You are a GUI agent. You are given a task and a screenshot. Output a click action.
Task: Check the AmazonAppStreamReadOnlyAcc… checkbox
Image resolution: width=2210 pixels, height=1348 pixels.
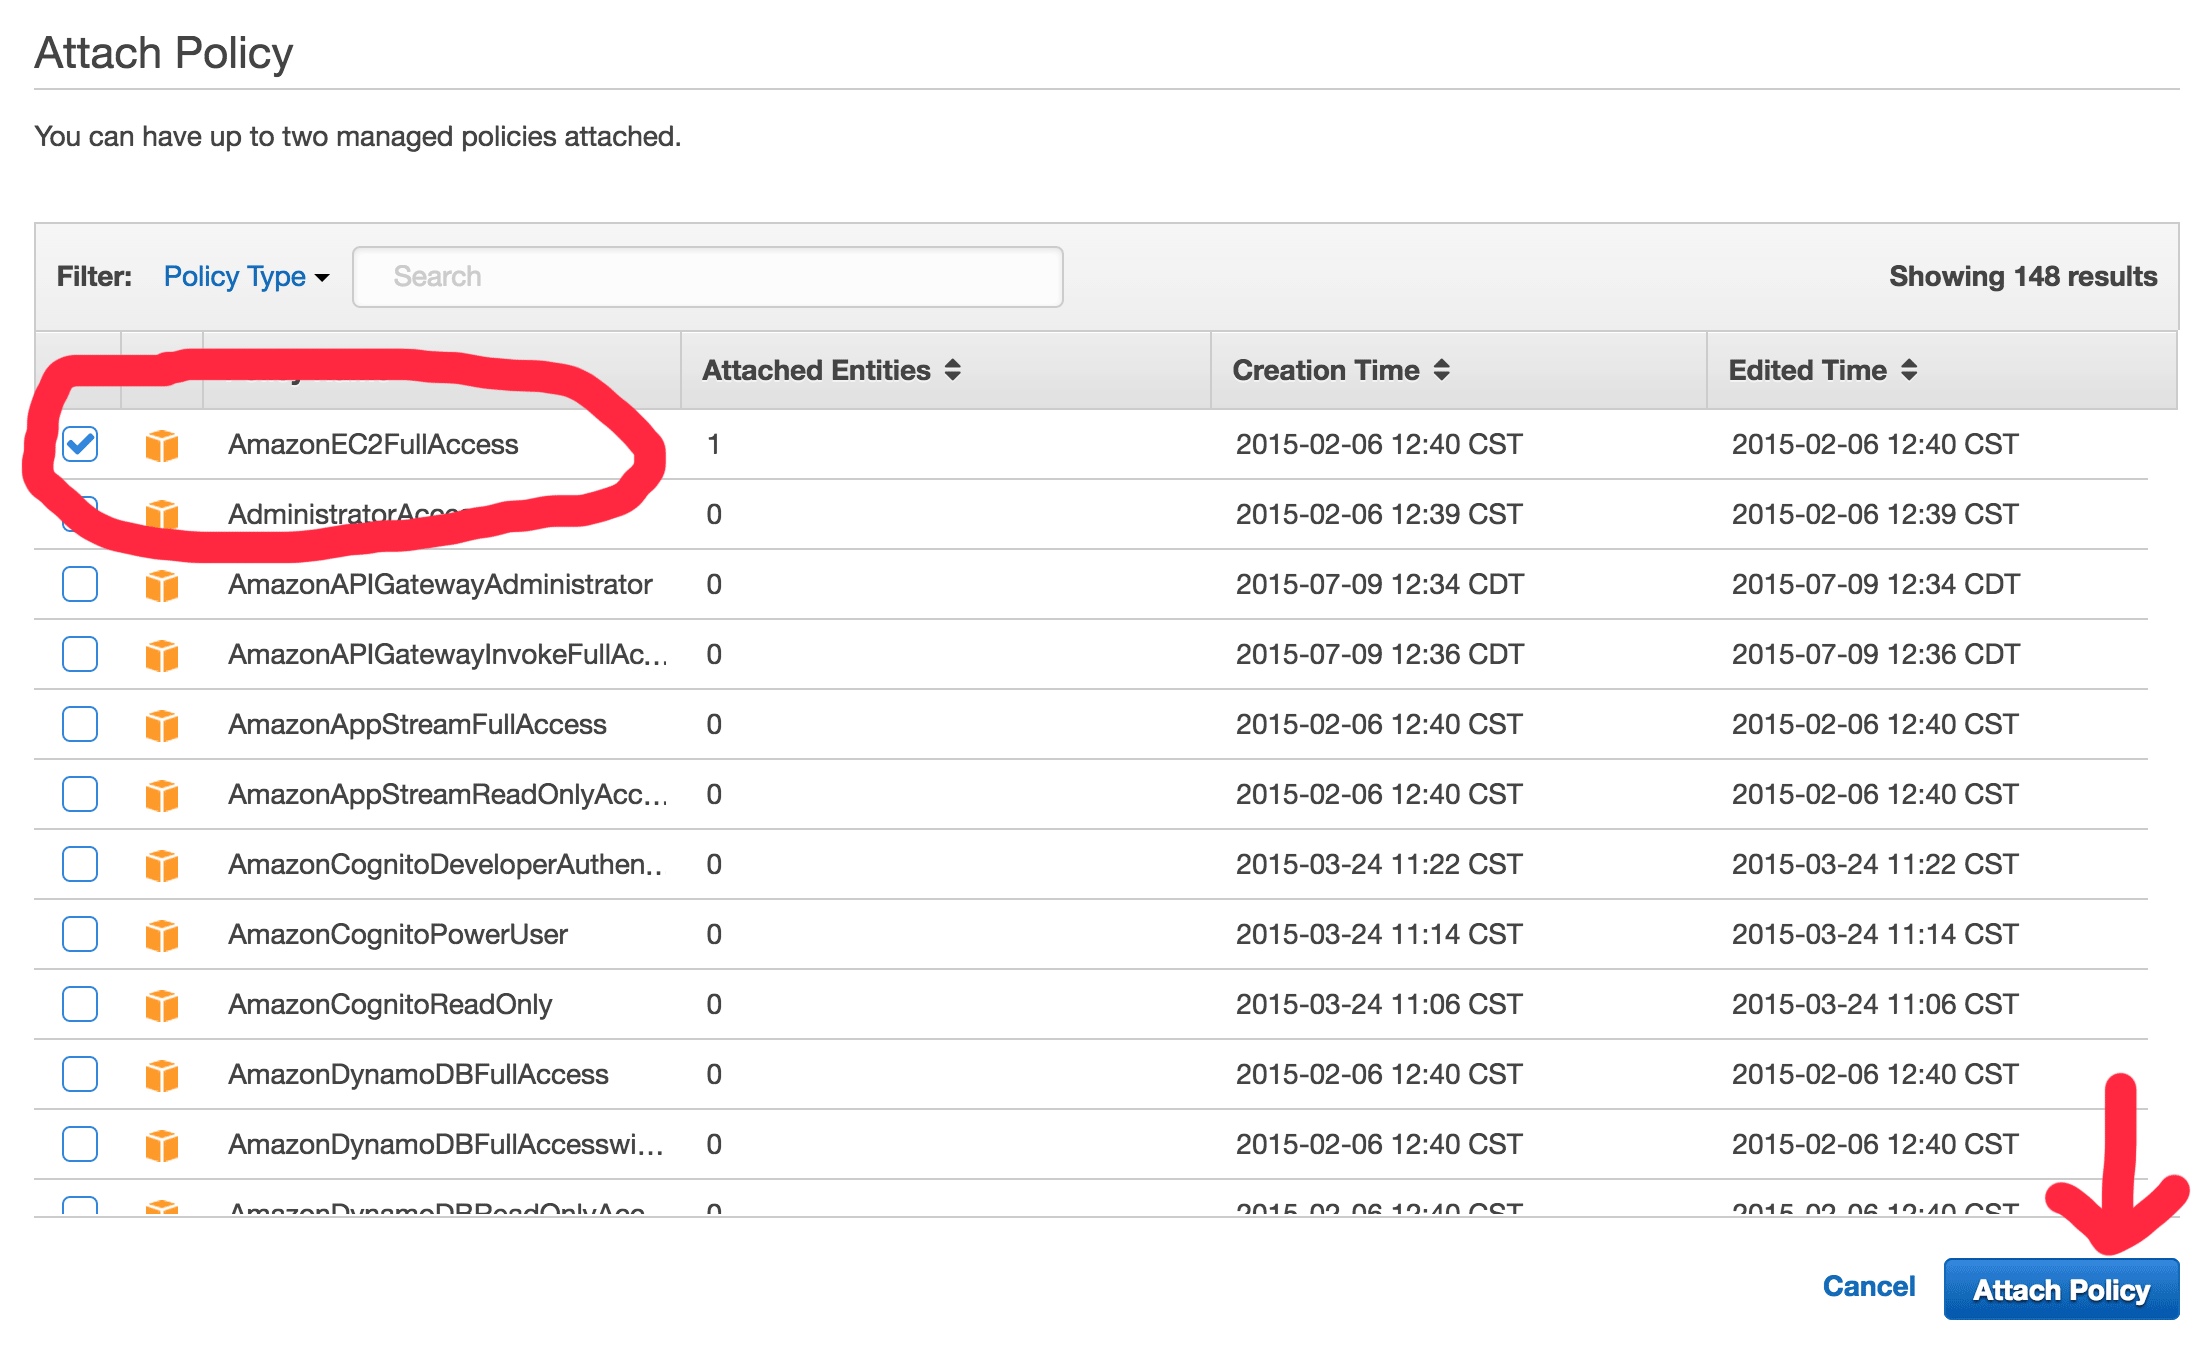[x=80, y=794]
